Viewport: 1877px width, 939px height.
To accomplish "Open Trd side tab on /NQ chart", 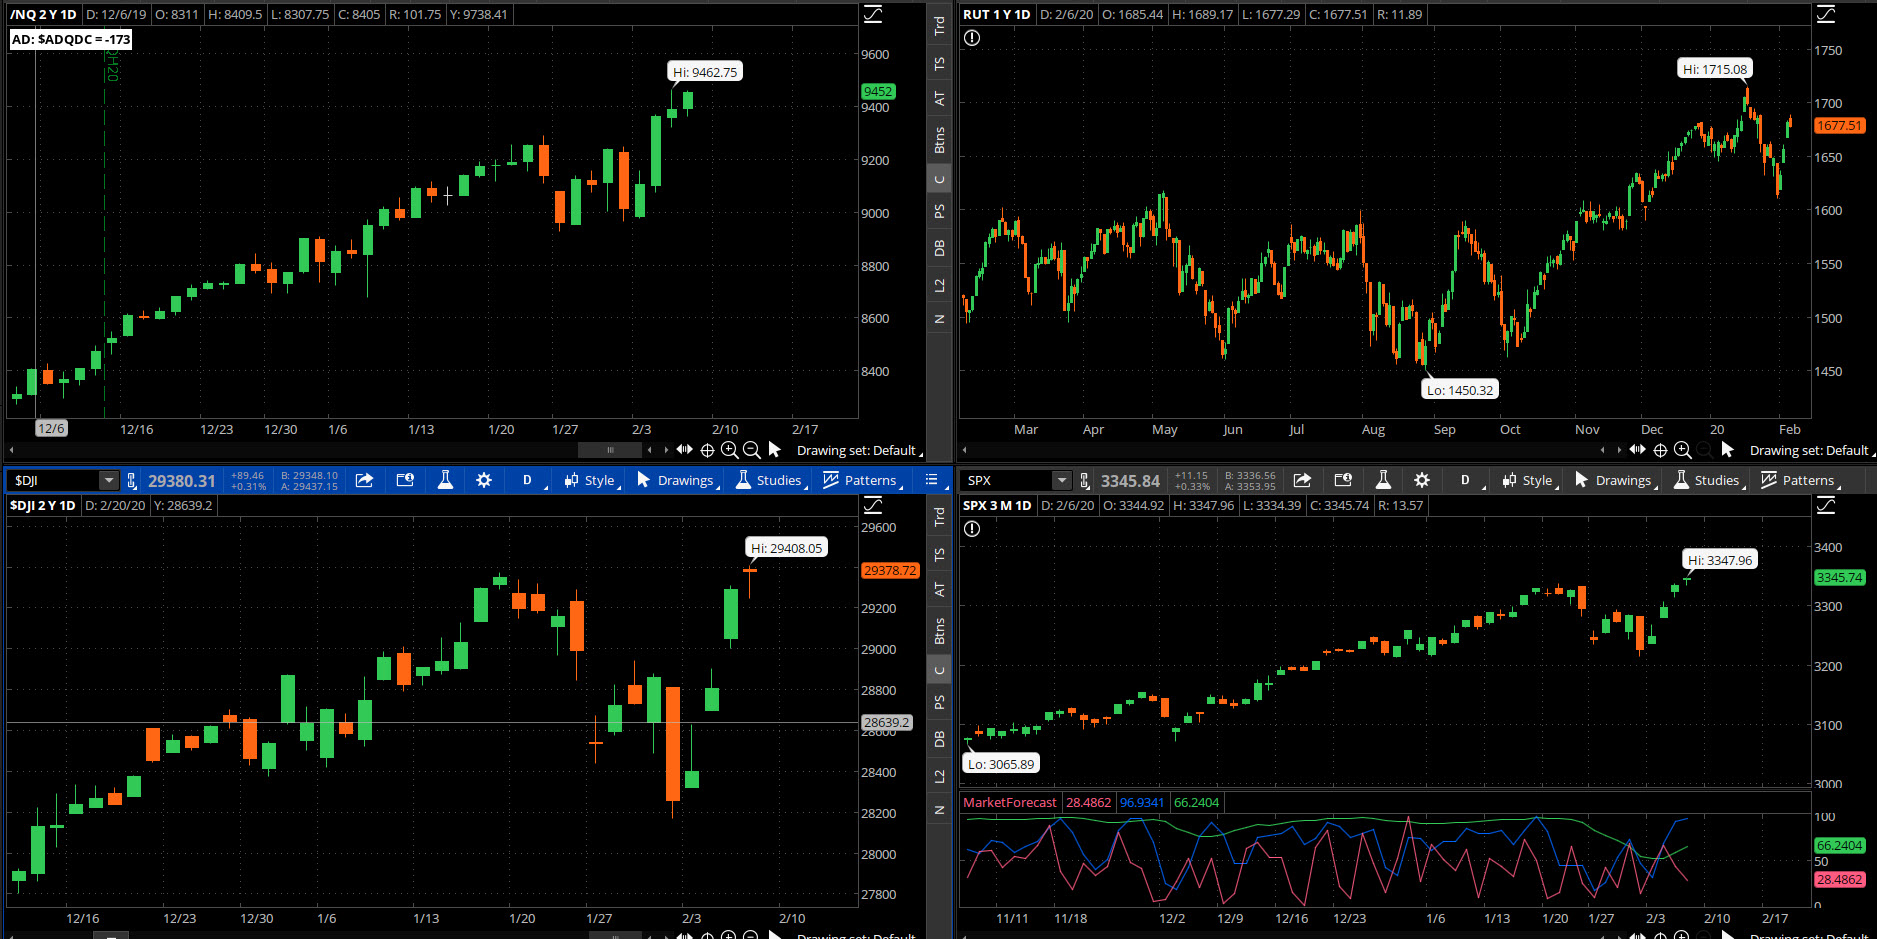I will point(939,26).
